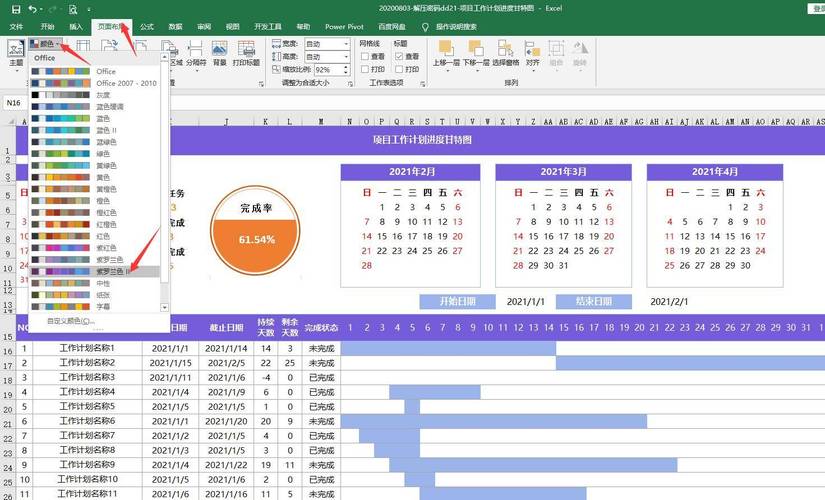Click 自定义颜色 (Customize Colors) option

tap(71, 321)
